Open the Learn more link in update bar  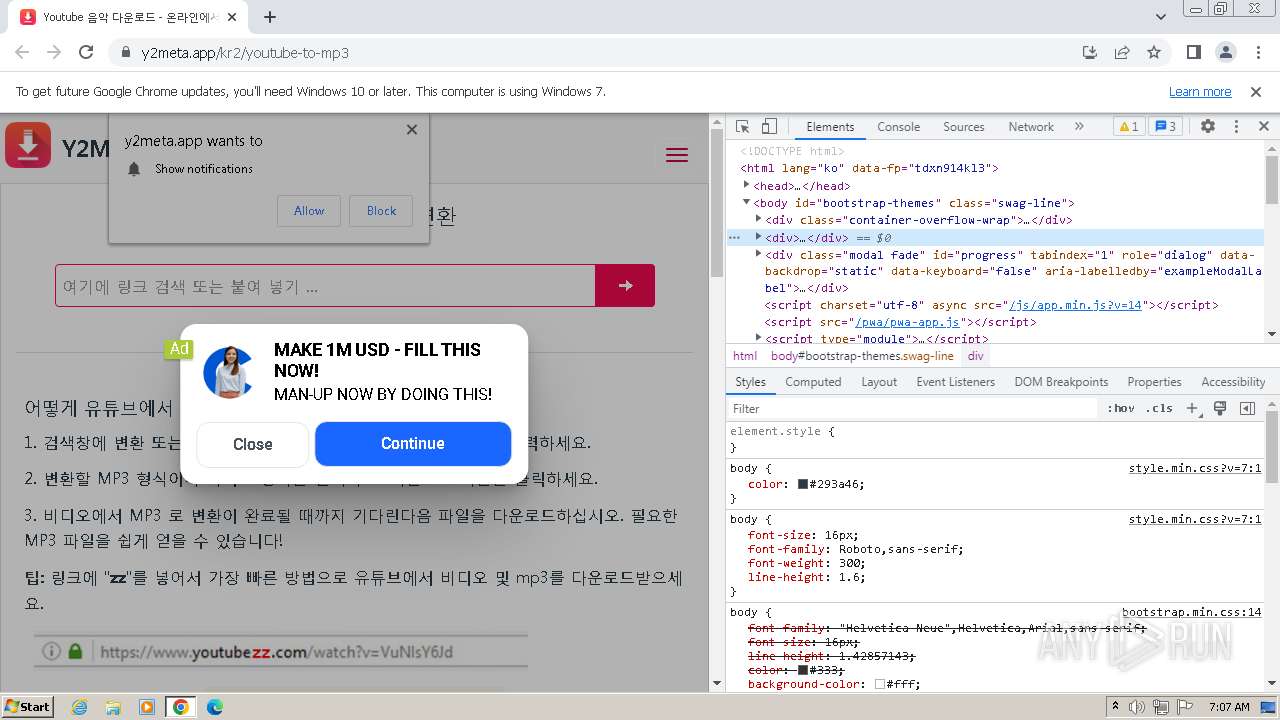pos(1200,92)
